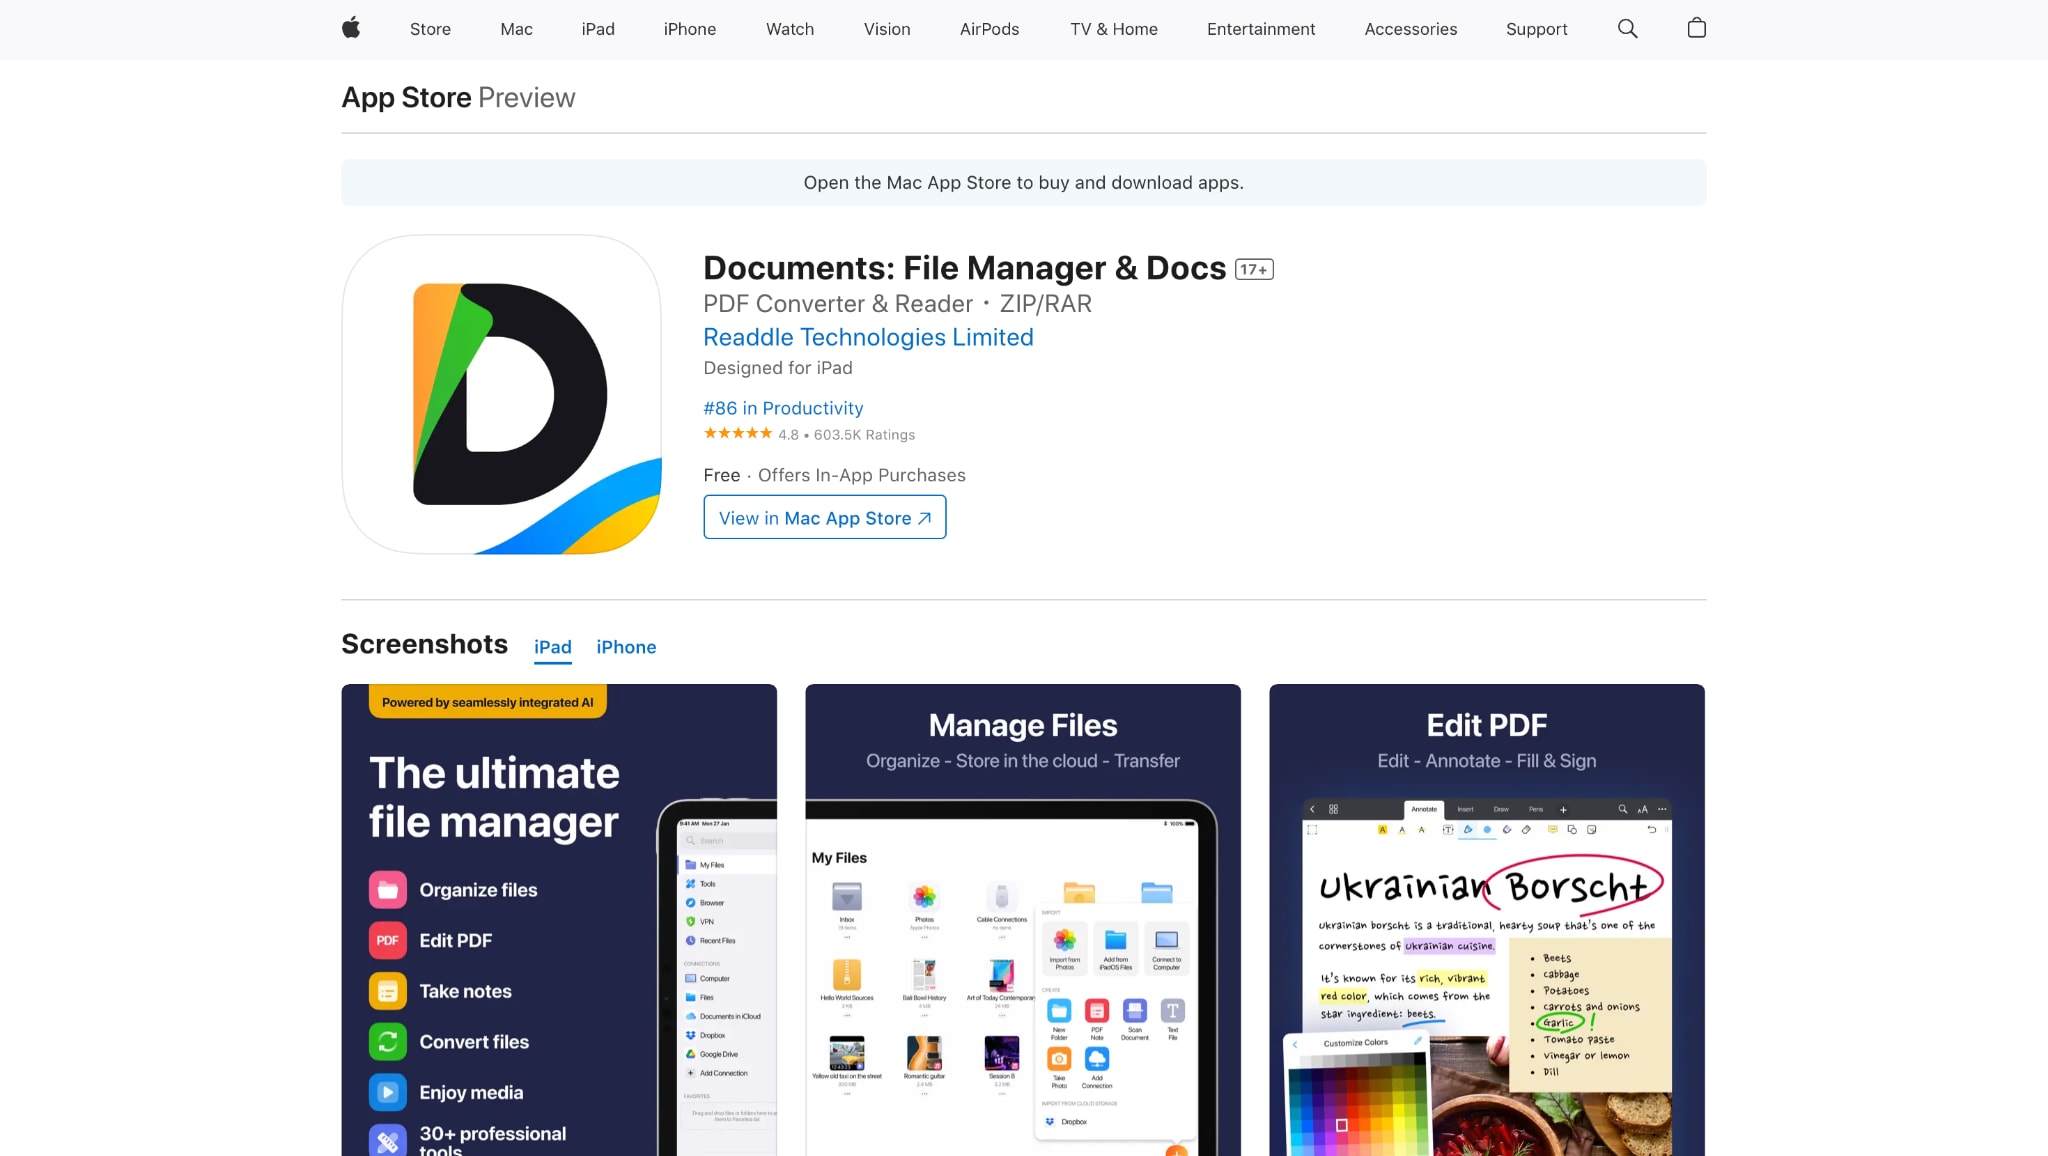Image resolution: width=2048 pixels, height=1156 pixels.
Task: Click the Take Photo camera icon in the screenshot
Action: pyautogui.click(x=1059, y=1059)
